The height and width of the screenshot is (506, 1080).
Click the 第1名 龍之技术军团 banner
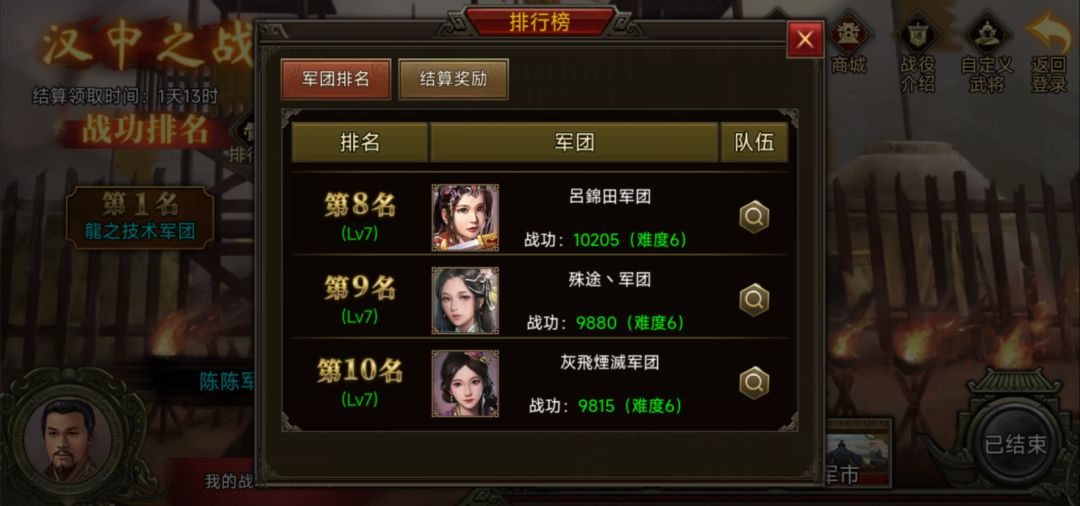(x=140, y=217)
